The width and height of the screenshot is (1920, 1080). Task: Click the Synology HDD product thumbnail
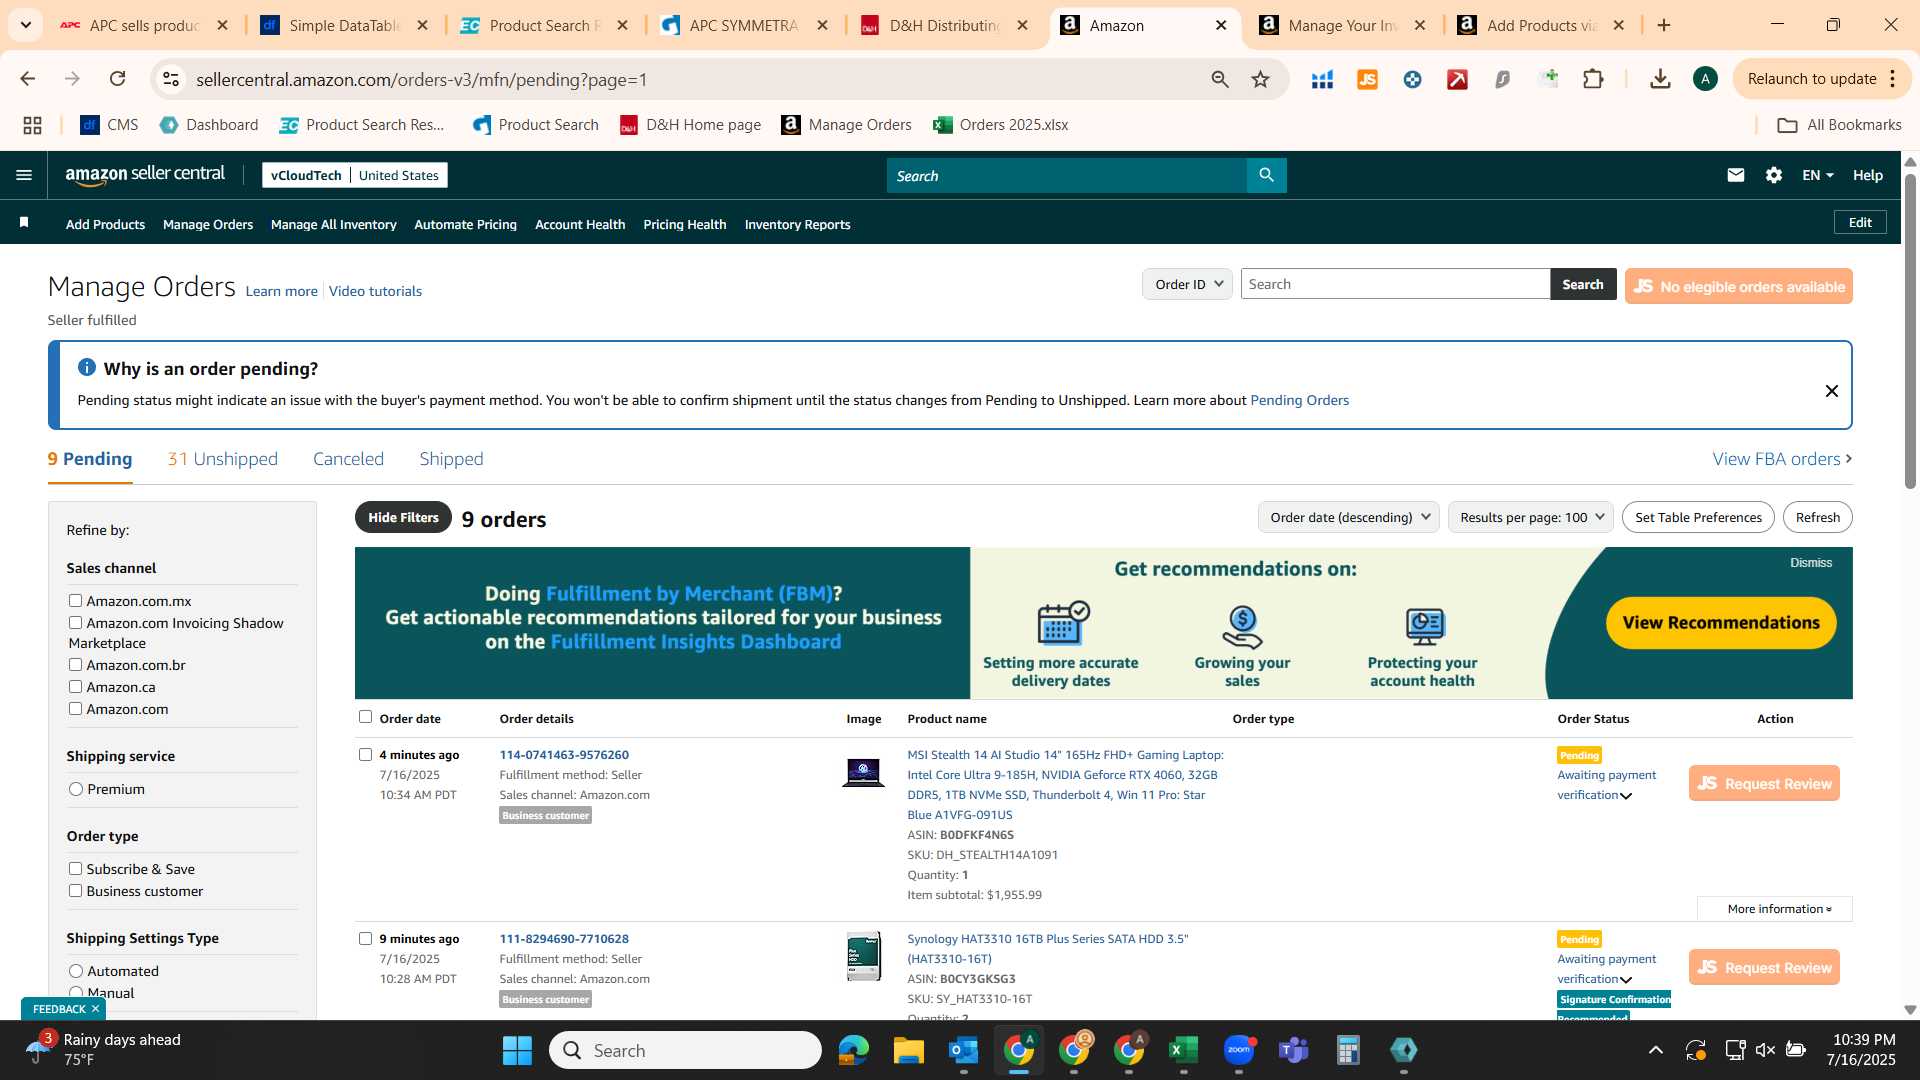point(863,956)
